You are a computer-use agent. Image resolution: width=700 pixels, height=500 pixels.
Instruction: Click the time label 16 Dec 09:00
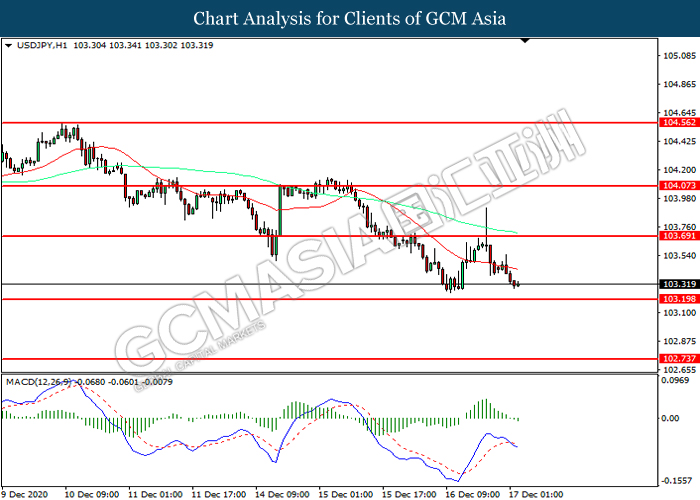[472, 494]
